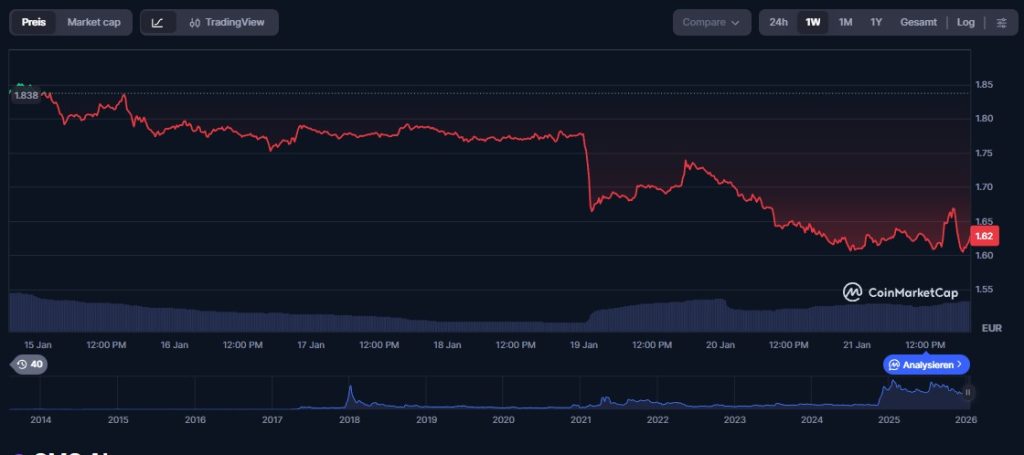1024x455 pixels.
Task: Select the line chart view icon
Action: (x=158, y=22)
